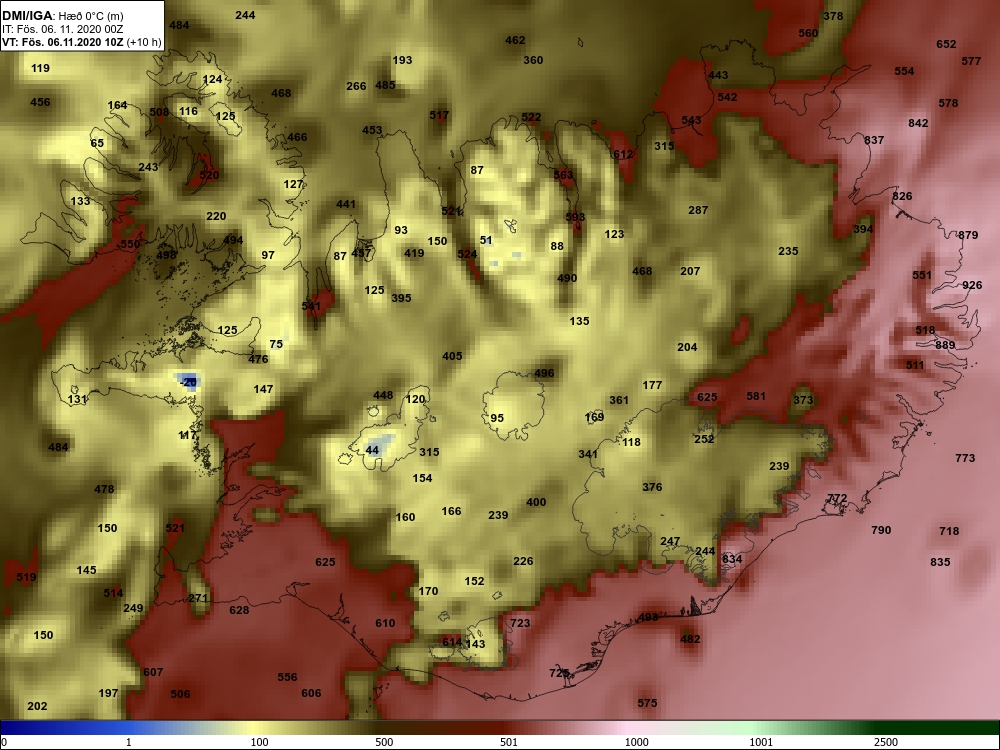Click the map value 287
Image resolution: width=1000 pixels, height=750 pixels.
click(698, 210)
